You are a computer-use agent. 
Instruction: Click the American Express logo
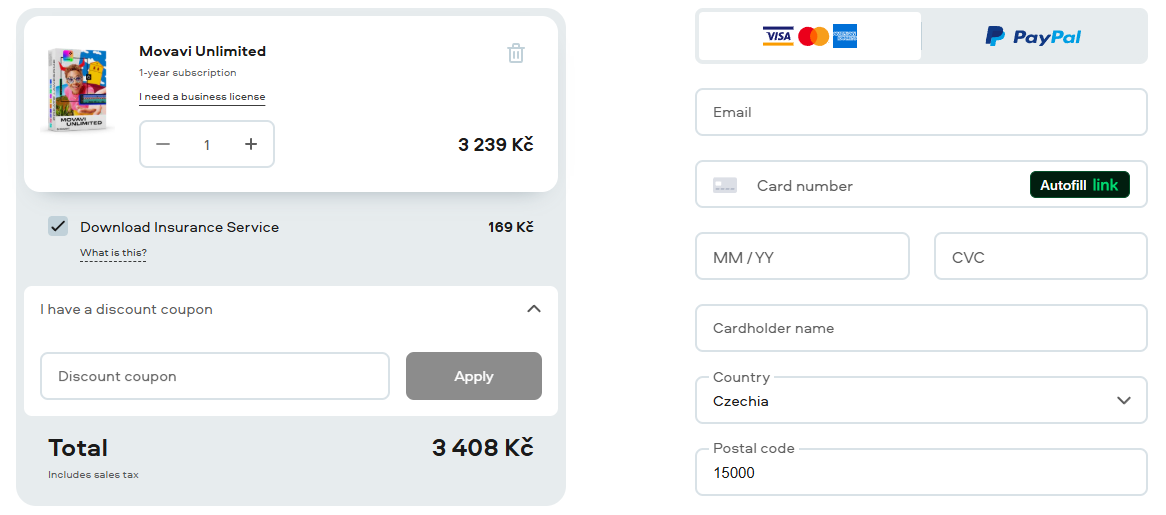pos(845,37)
